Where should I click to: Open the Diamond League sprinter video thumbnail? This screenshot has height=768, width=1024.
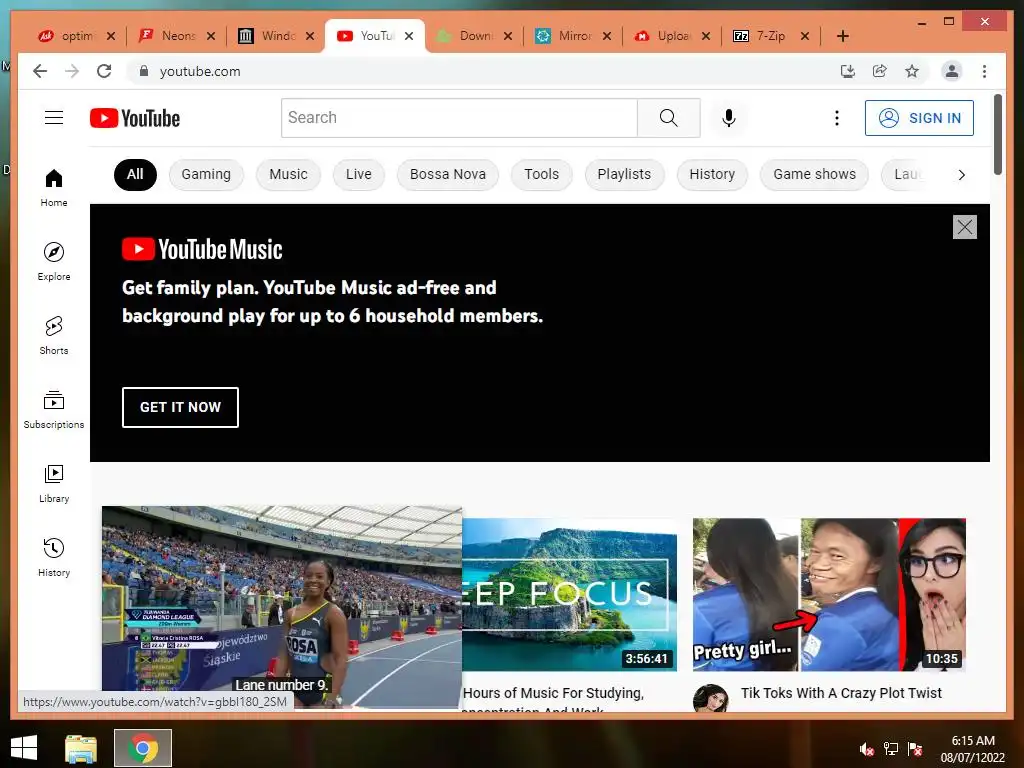[281, 607]
